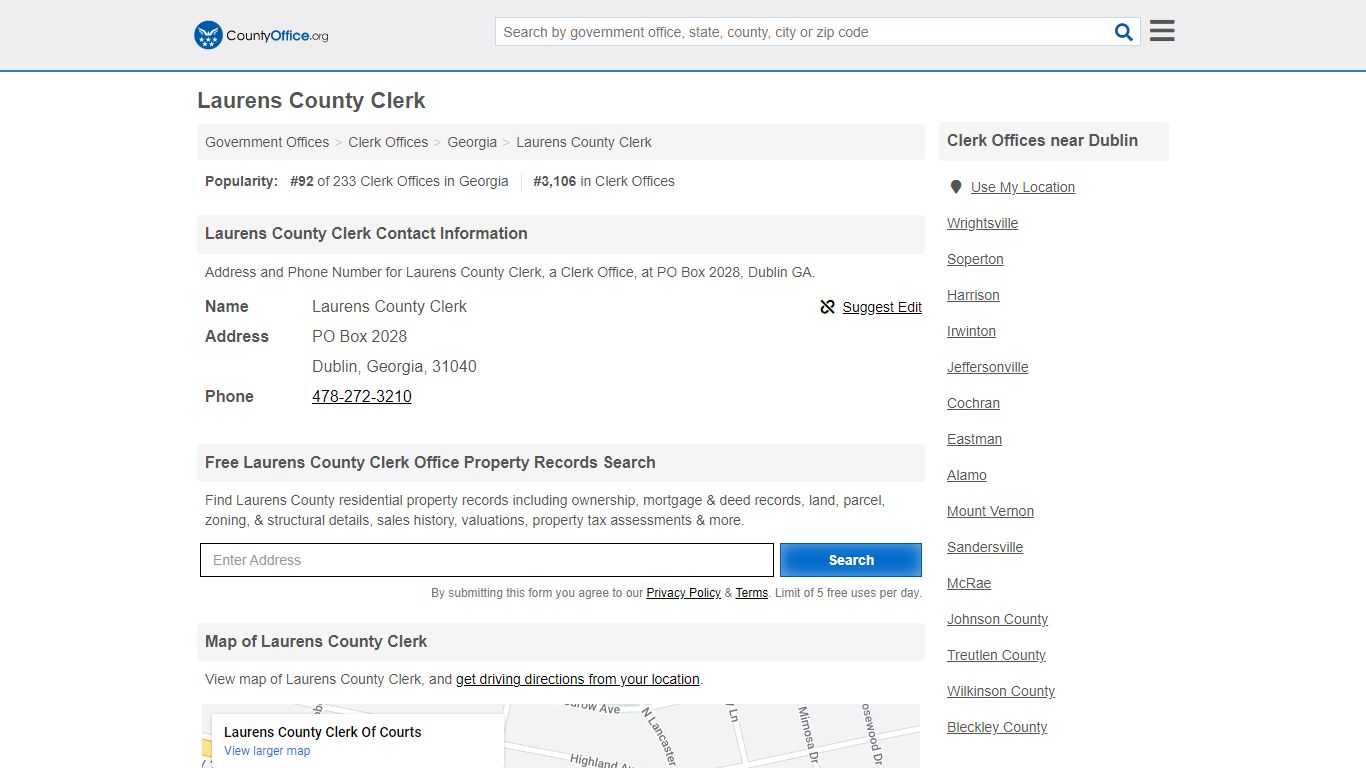Open Mount Vernon clerk offices

[x=990, y=511]
